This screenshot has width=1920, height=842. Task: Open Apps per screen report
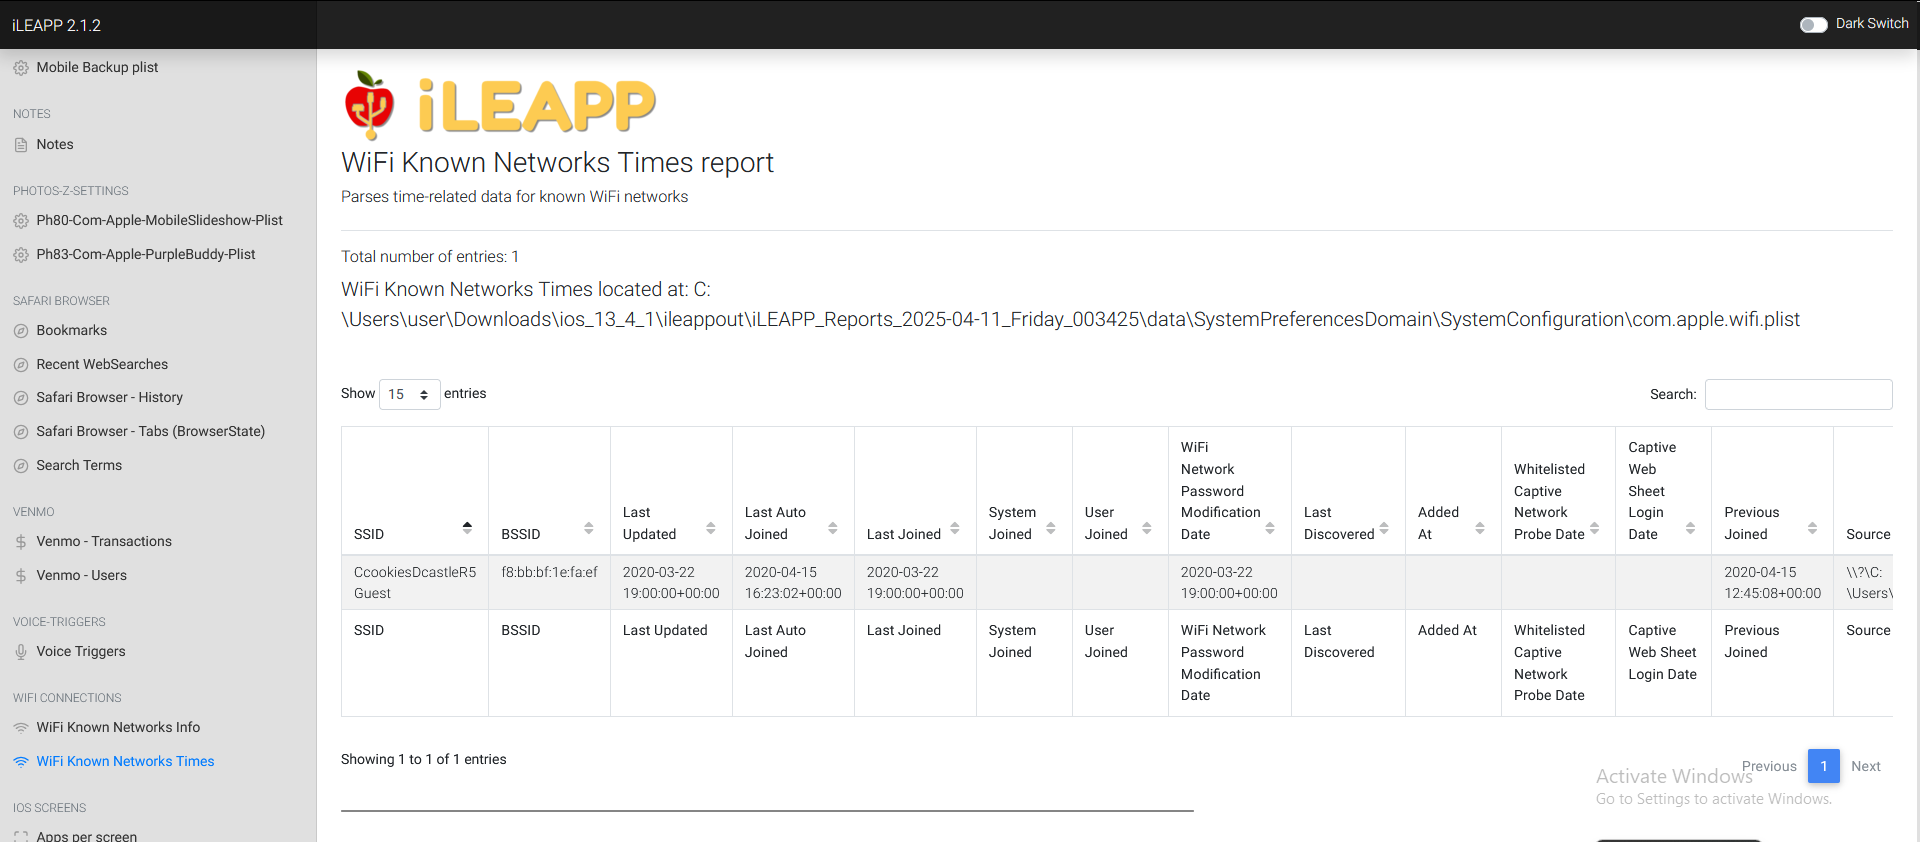point(86,837)
